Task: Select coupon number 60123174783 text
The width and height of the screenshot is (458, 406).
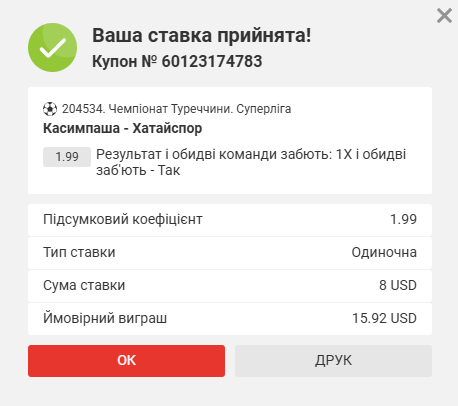Action: 212,61
